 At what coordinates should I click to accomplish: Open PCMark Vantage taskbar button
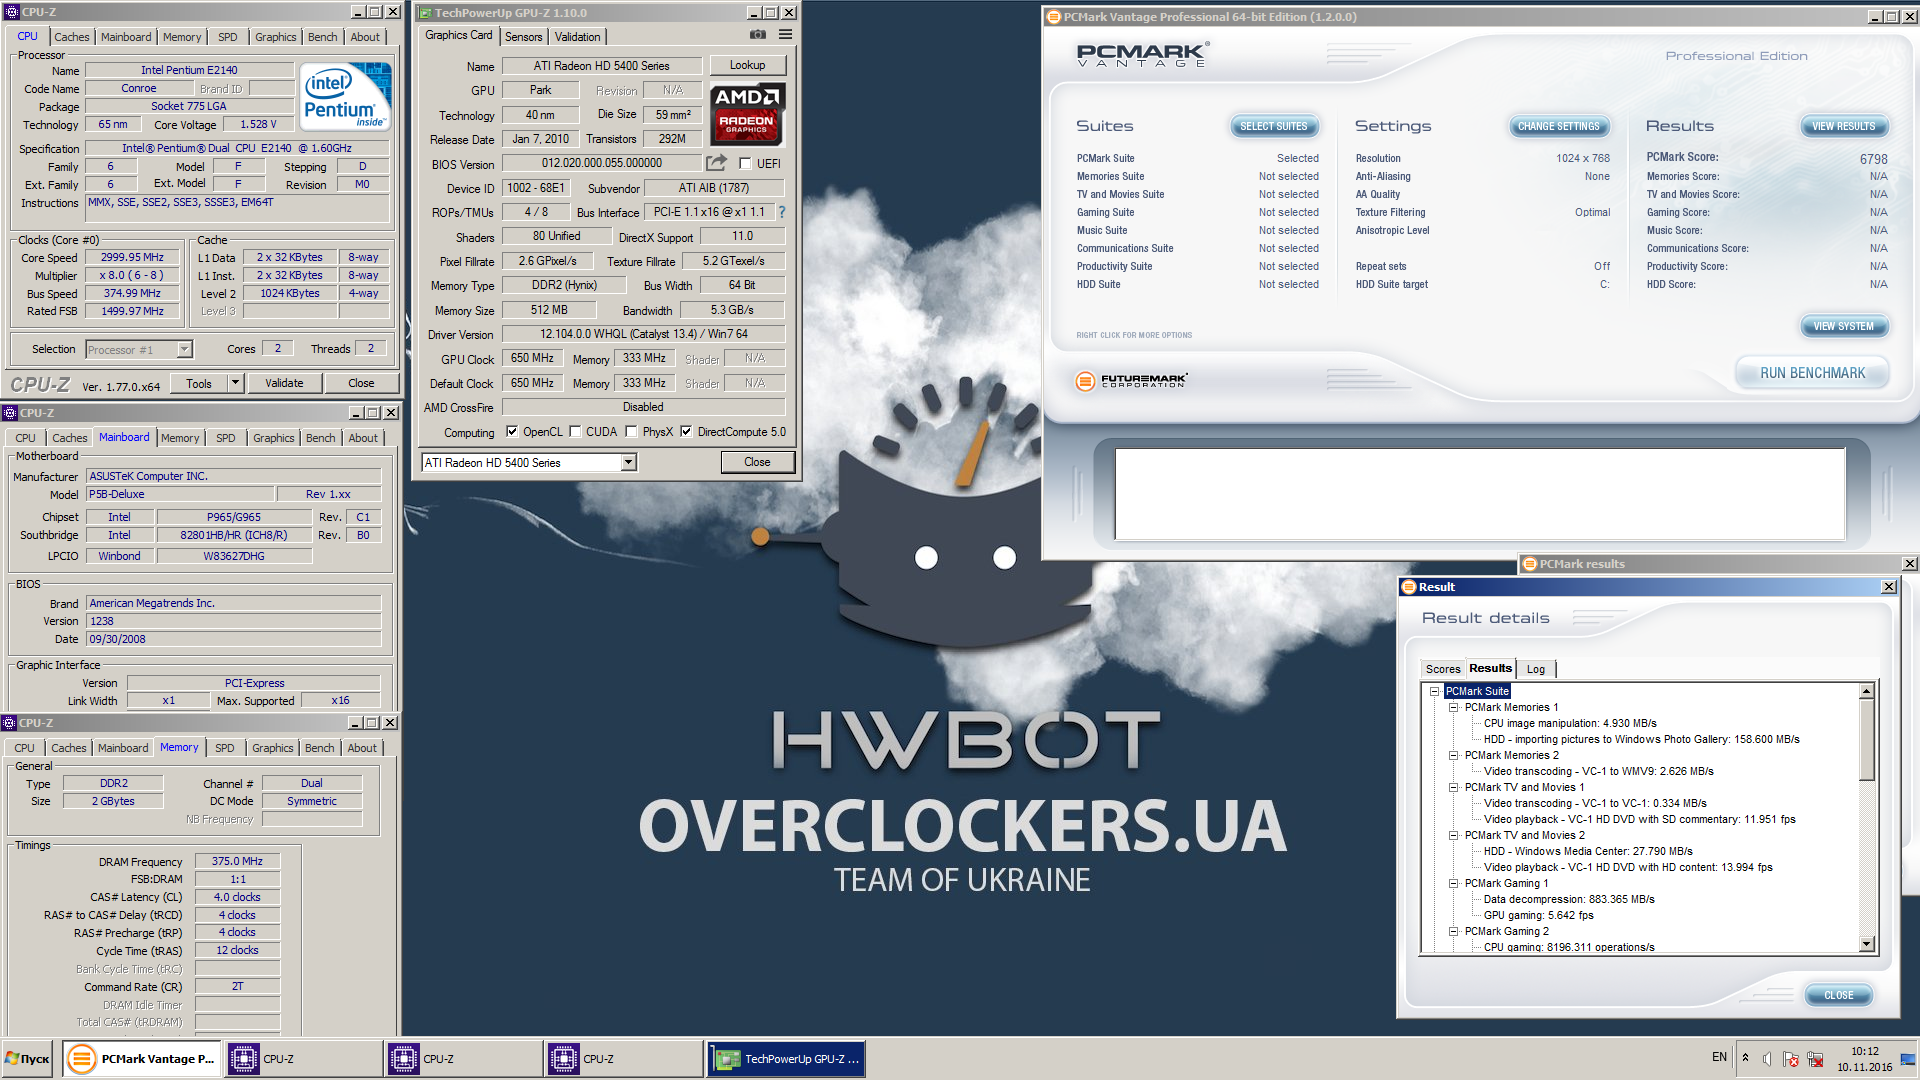point(141,1059)
